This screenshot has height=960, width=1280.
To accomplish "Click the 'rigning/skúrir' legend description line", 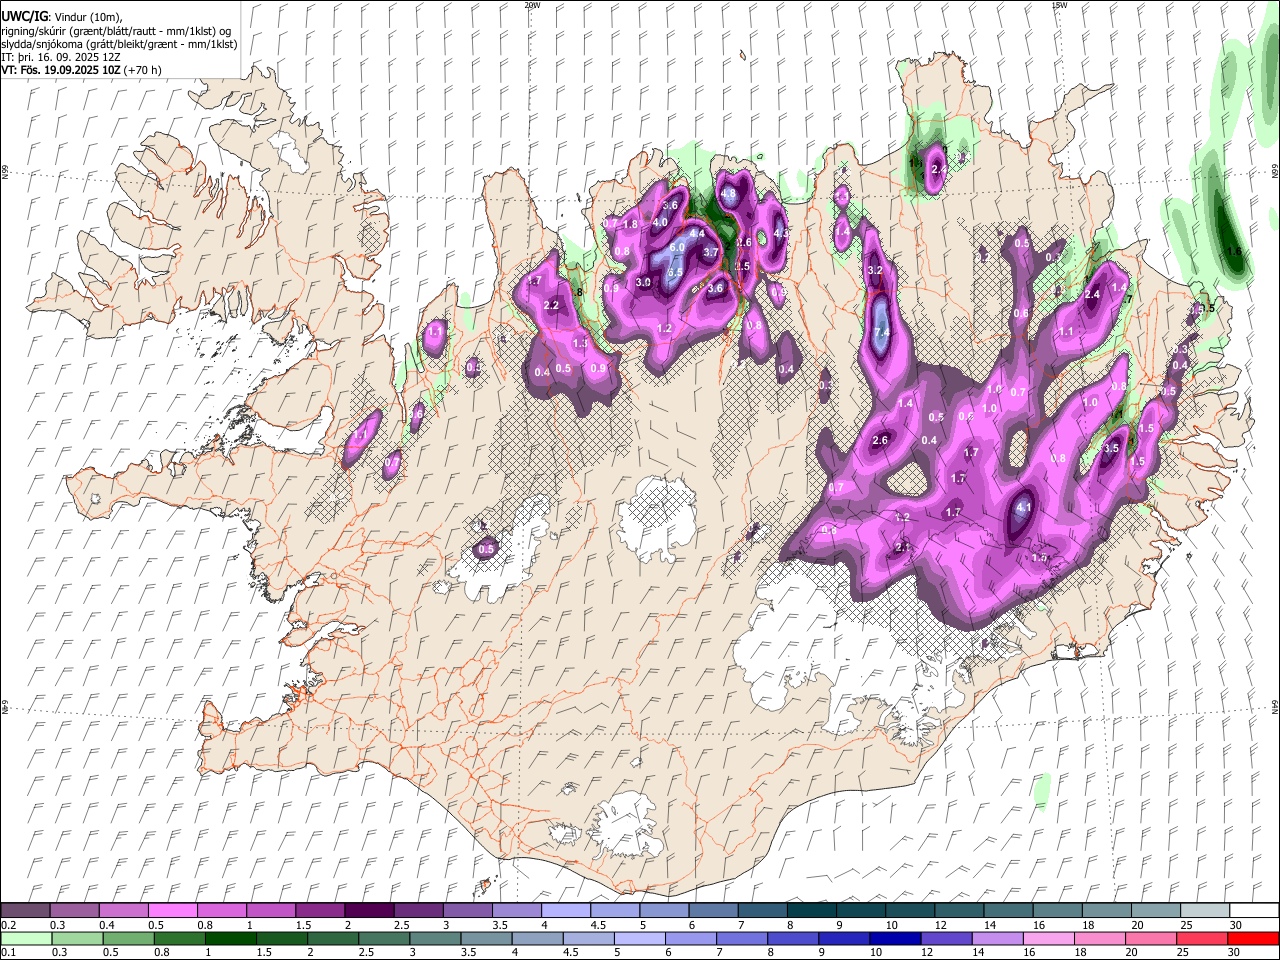I will pos(116,31).
